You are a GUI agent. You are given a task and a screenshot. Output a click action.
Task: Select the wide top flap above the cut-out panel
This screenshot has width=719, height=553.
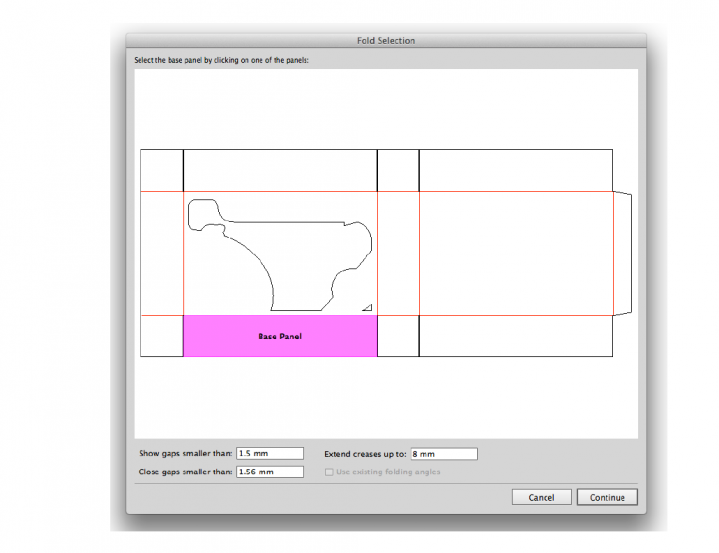[279, 170]
